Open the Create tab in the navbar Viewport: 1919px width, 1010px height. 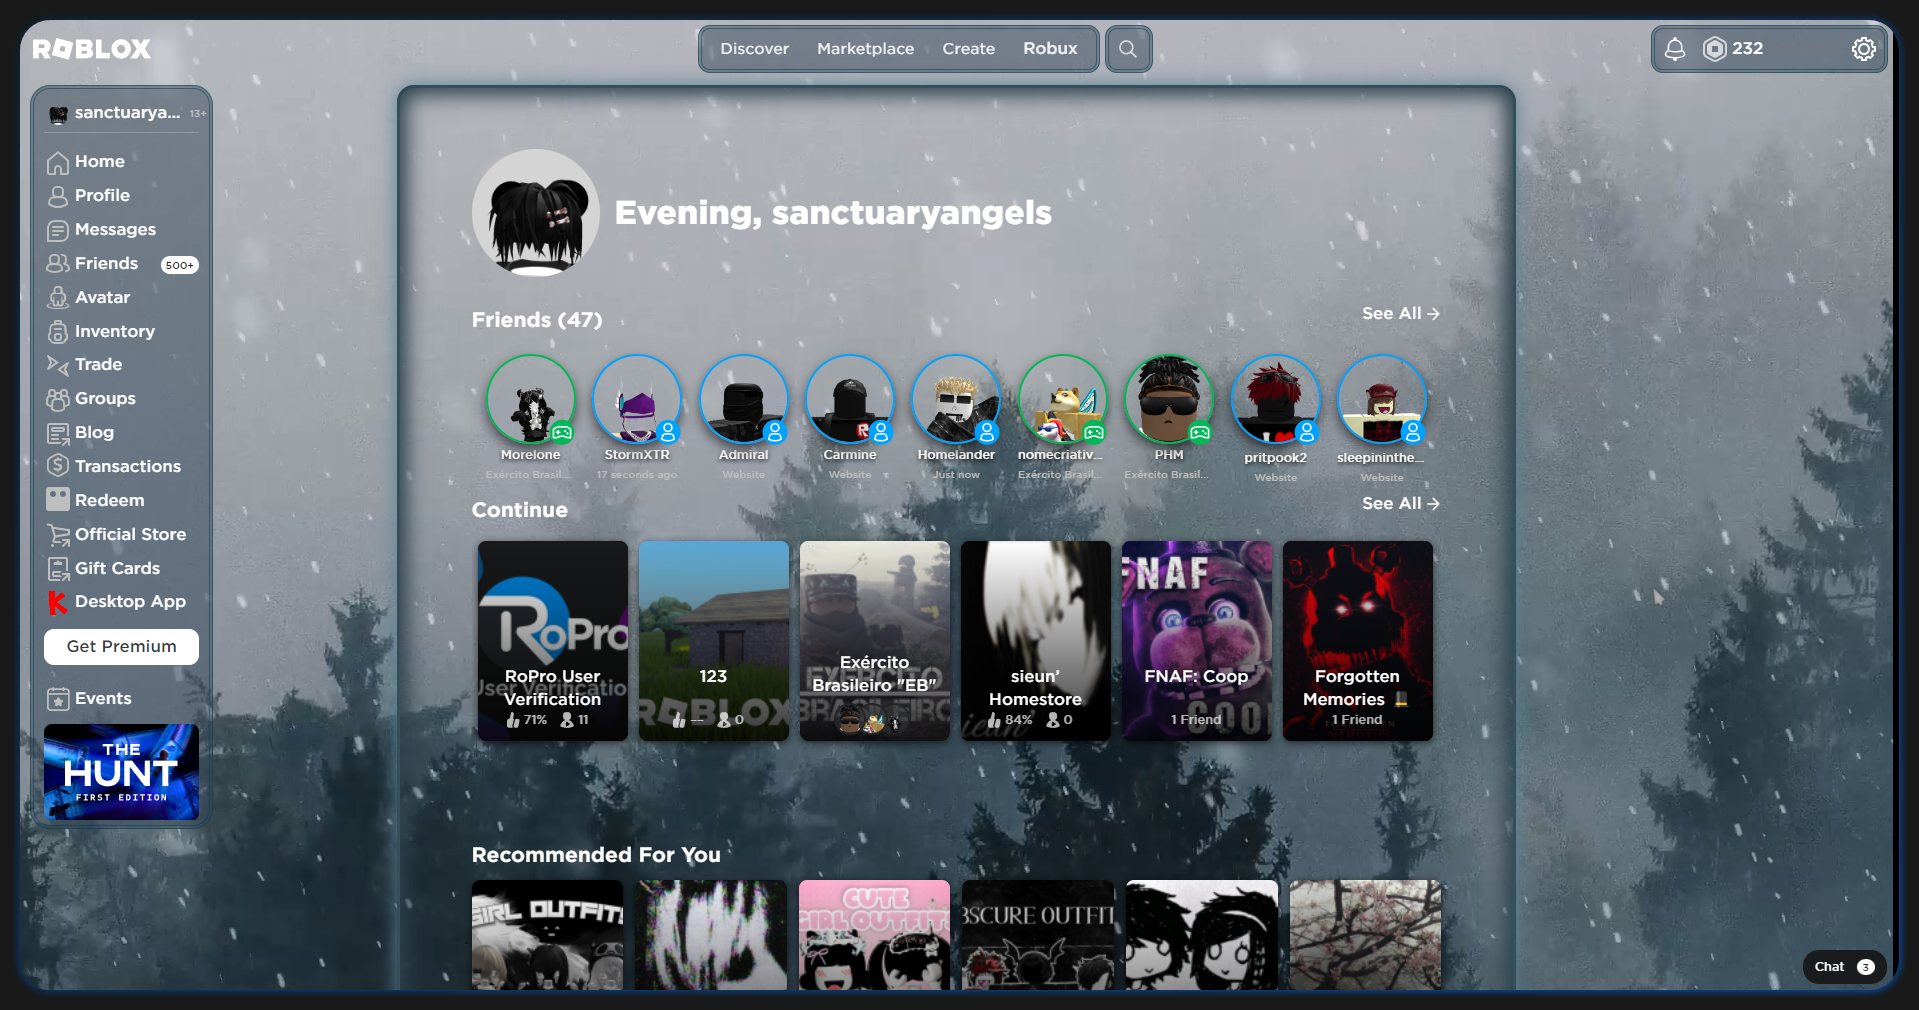(967, 48)
